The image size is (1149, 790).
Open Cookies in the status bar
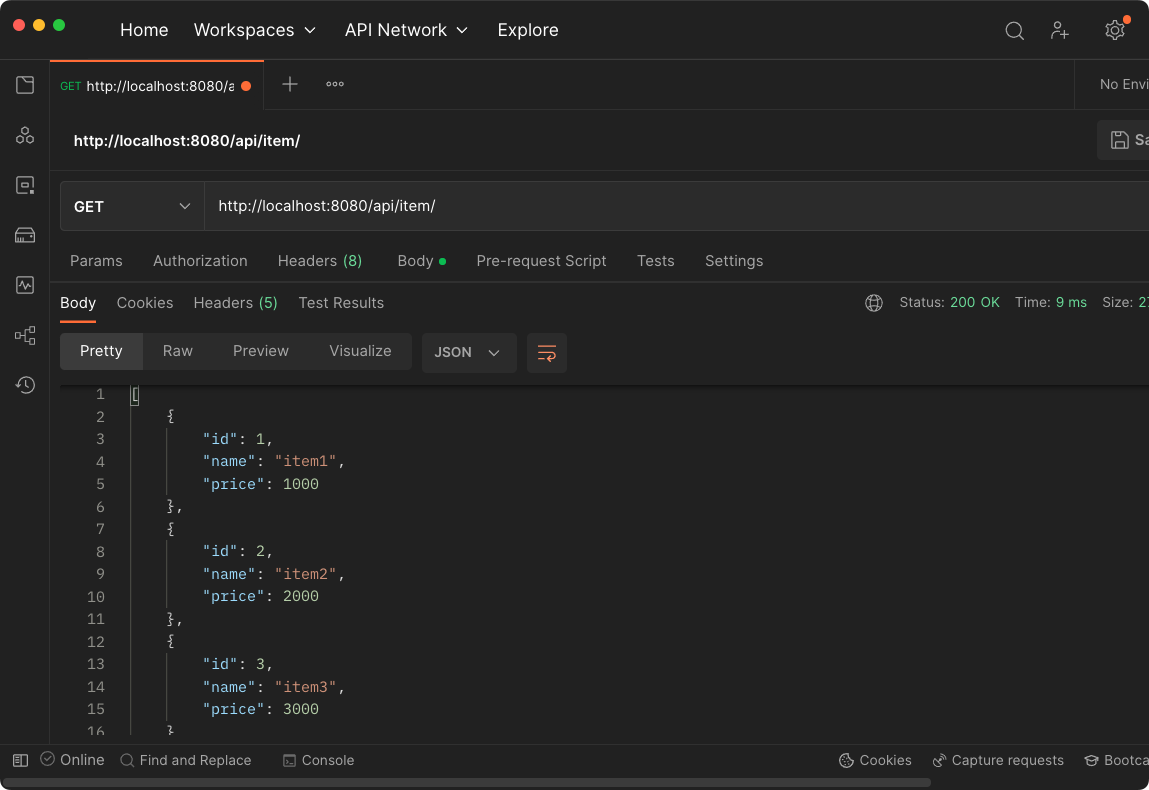pos(875,760)
